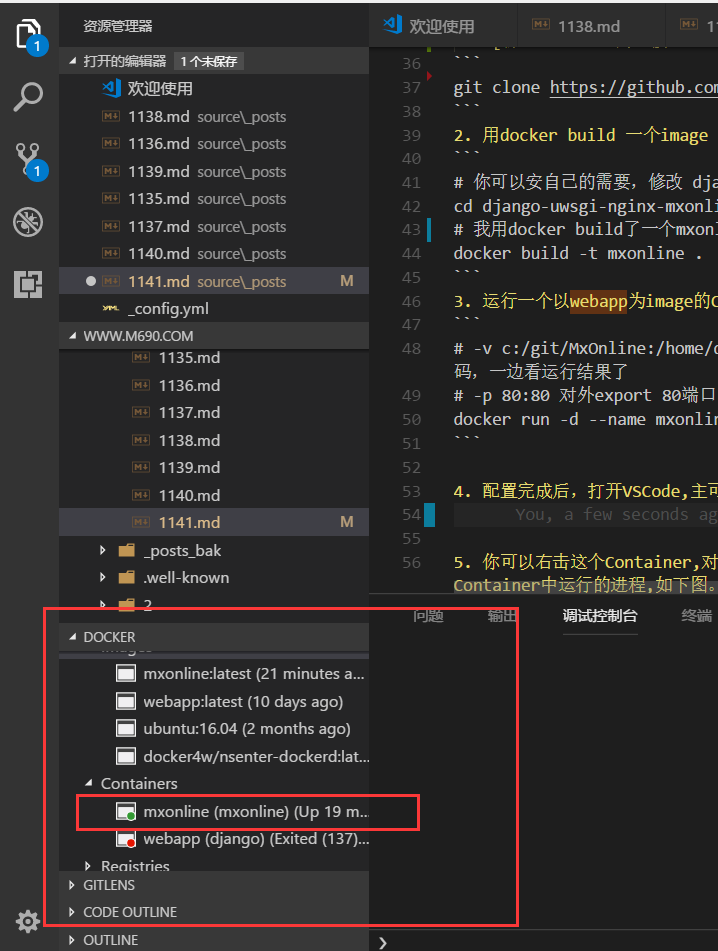Select 1140.md in open editors list

pyautogui.click(x=214, y=254)
